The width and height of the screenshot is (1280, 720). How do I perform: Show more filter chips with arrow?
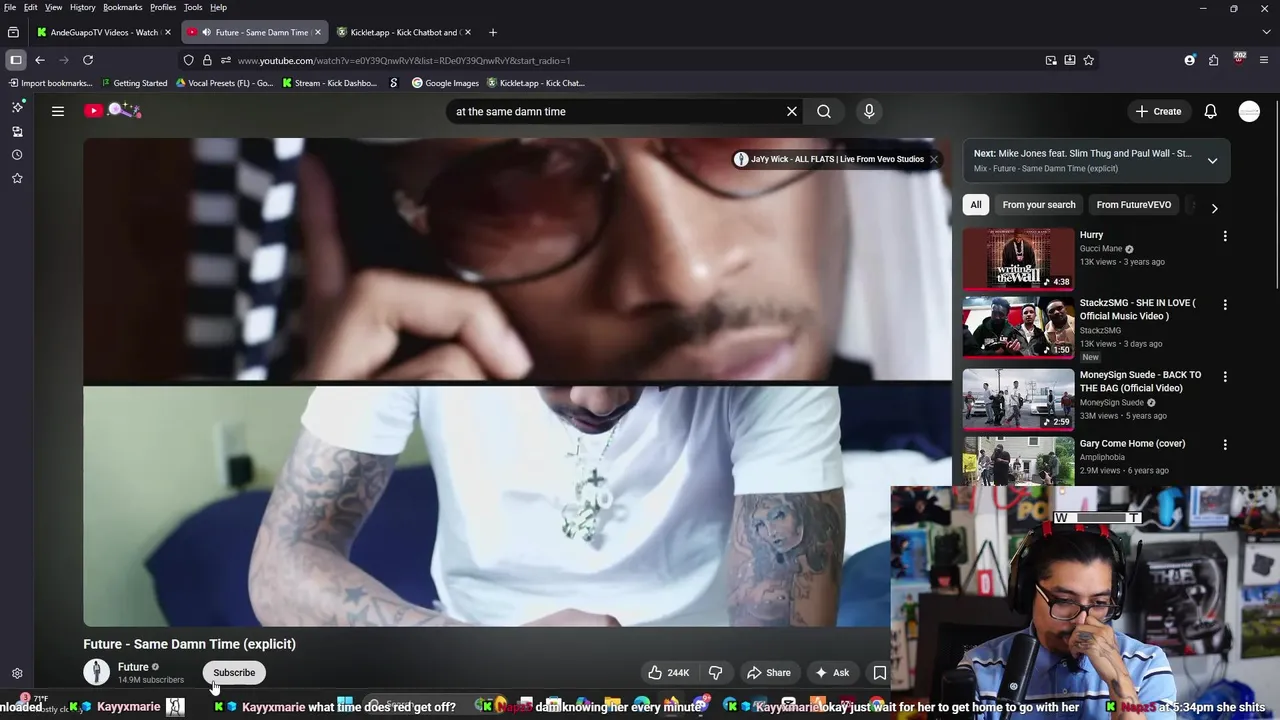point(1214,208)
